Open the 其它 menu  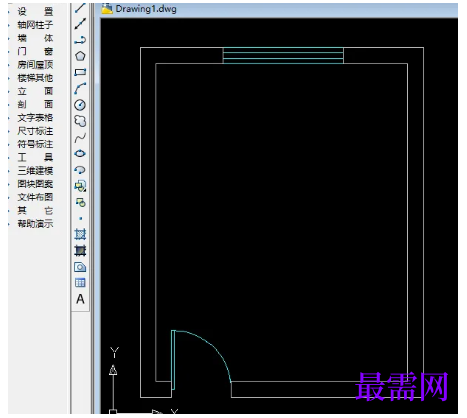click(35, 211)
